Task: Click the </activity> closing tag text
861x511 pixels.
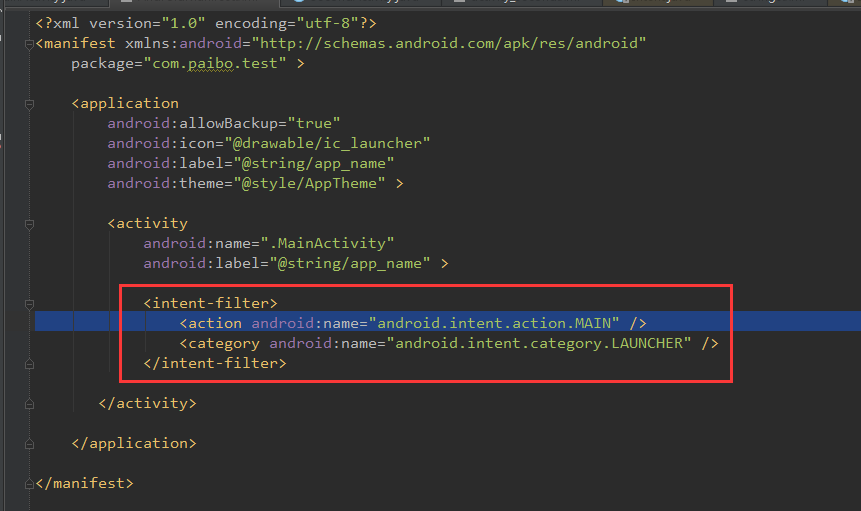Action: click(147, 403)
